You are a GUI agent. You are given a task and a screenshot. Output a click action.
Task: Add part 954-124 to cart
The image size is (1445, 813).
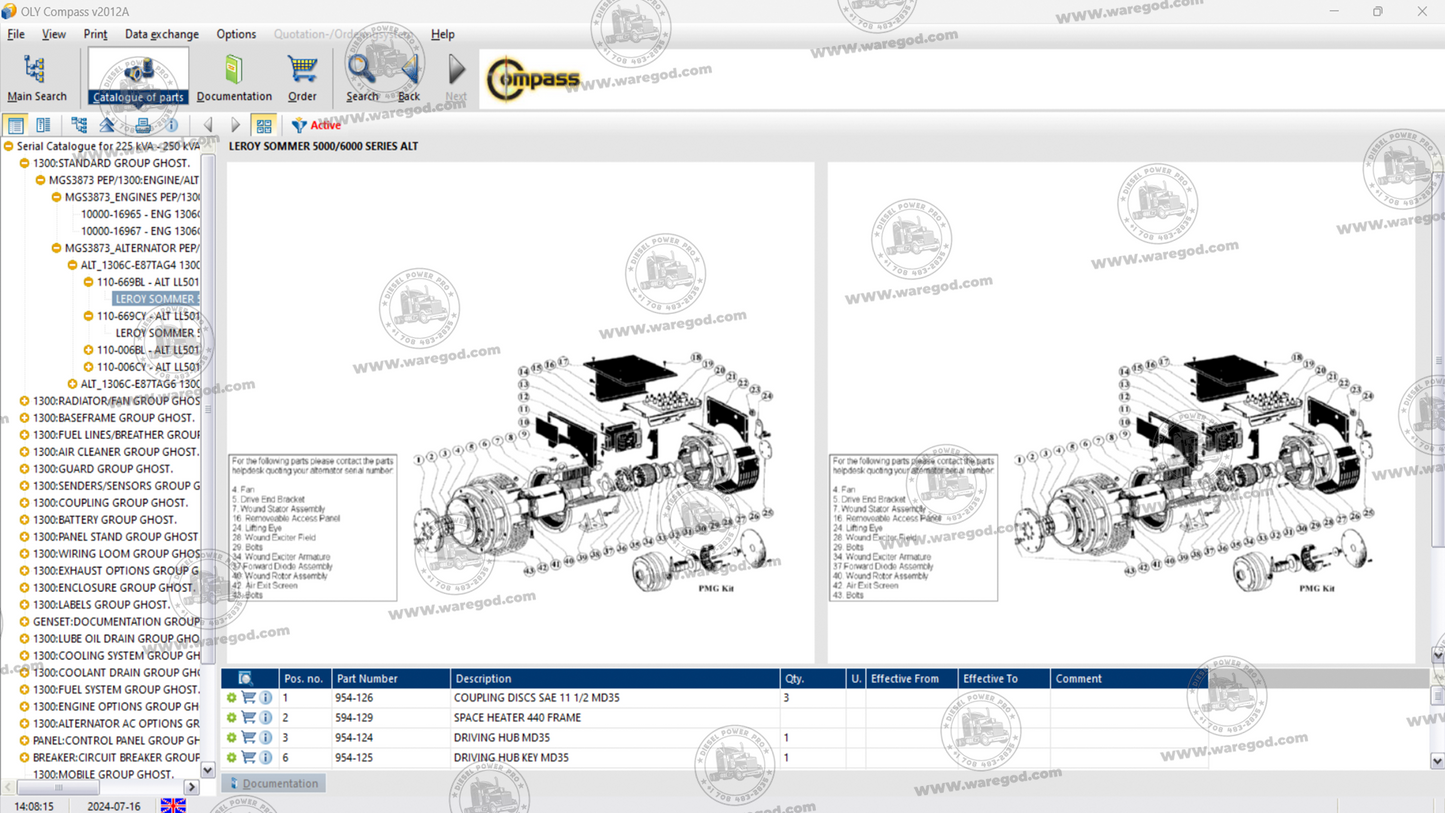coord(249,738)
